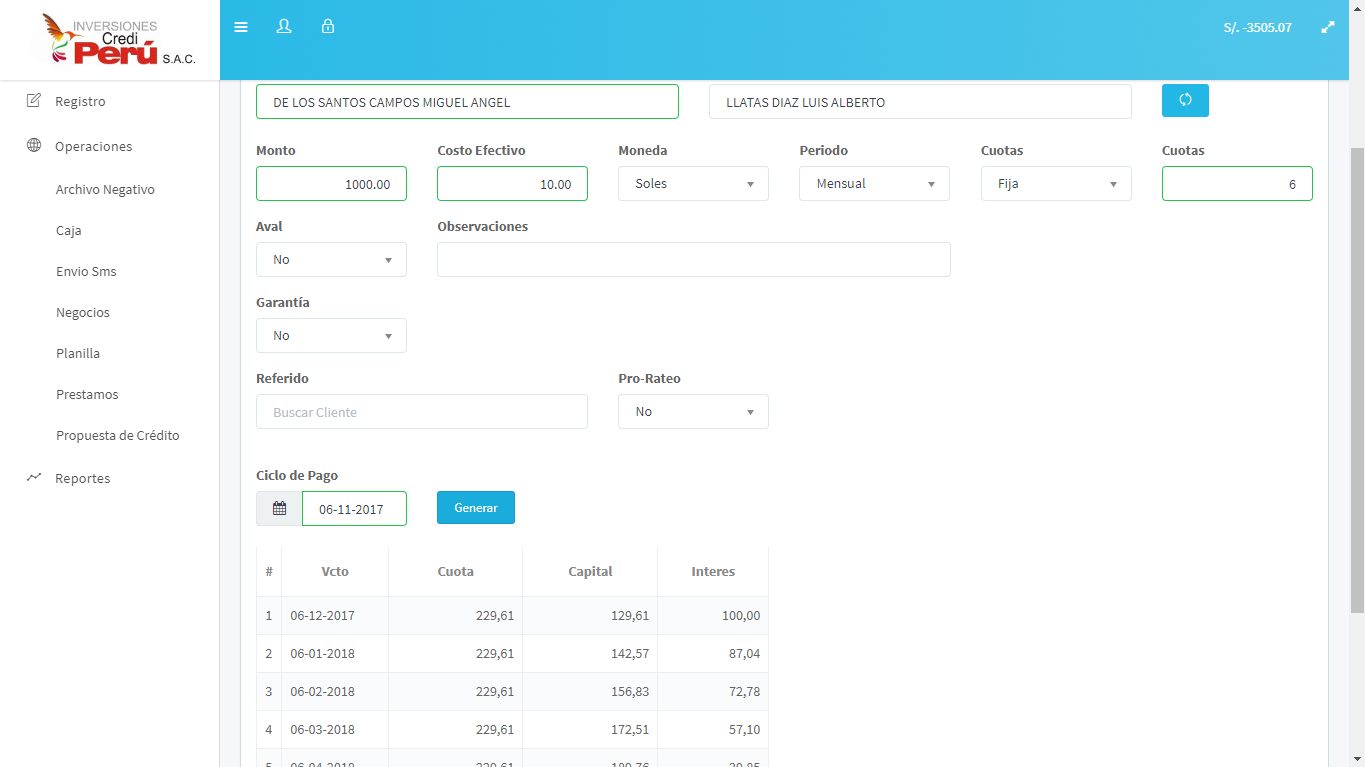This screenshot has height=767, width=1365.
Task: Click the balance S/. -3505.07 text
Action: 1257,27
